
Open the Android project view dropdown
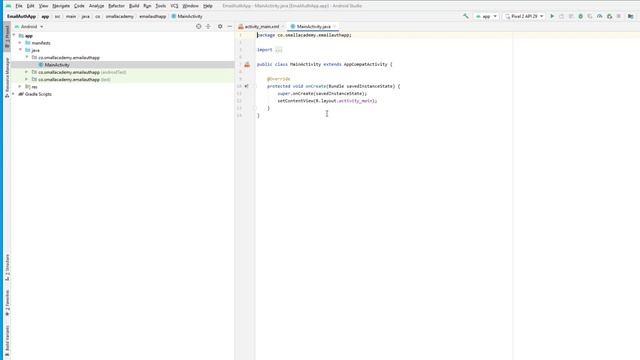pos(29,27)
